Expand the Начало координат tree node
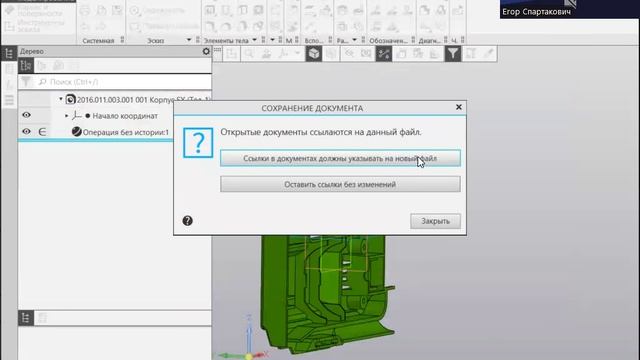 [67, 116]
